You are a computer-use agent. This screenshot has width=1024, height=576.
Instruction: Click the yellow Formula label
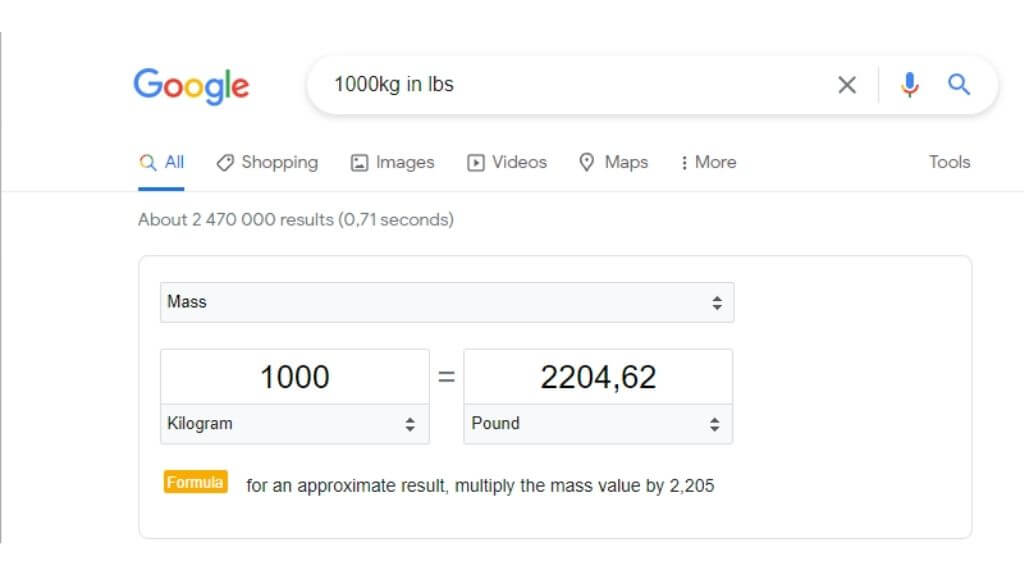pos(195,483)
